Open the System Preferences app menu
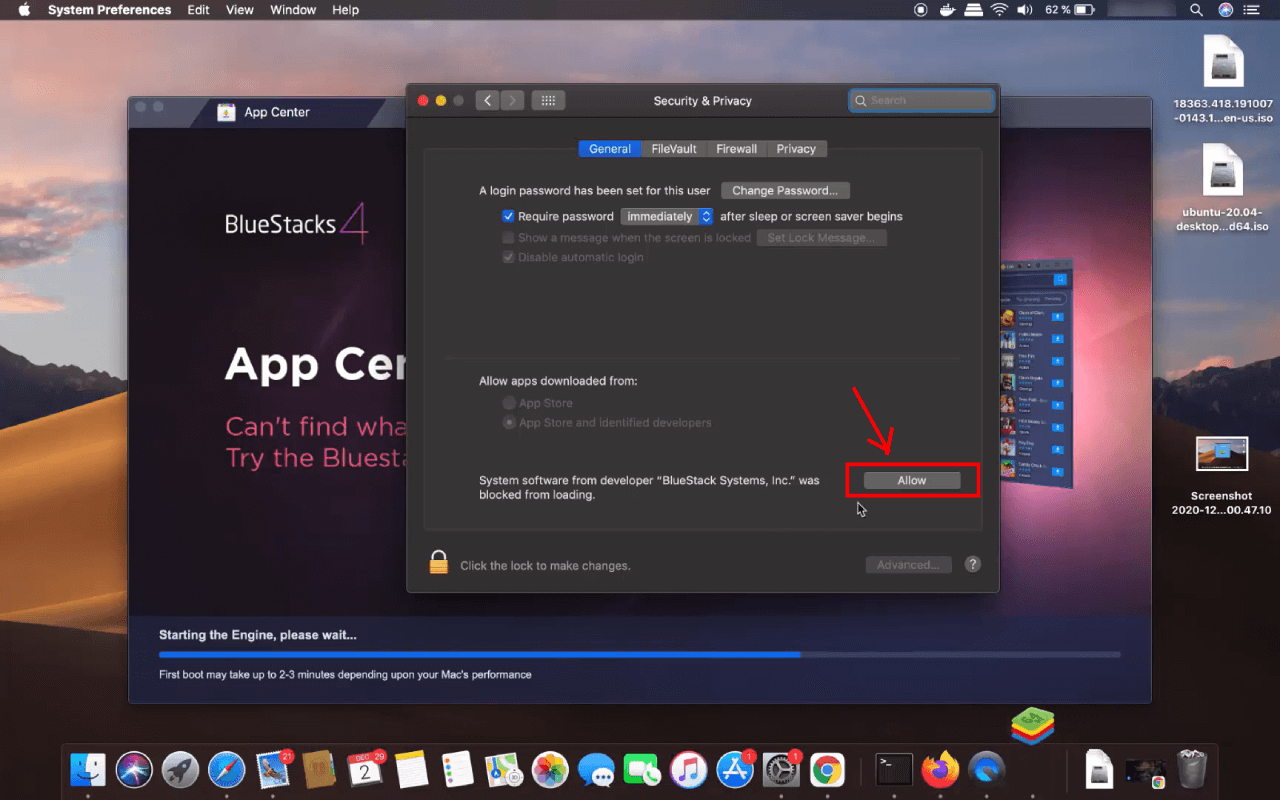The image size is (1280, 800). click(109, 10)
